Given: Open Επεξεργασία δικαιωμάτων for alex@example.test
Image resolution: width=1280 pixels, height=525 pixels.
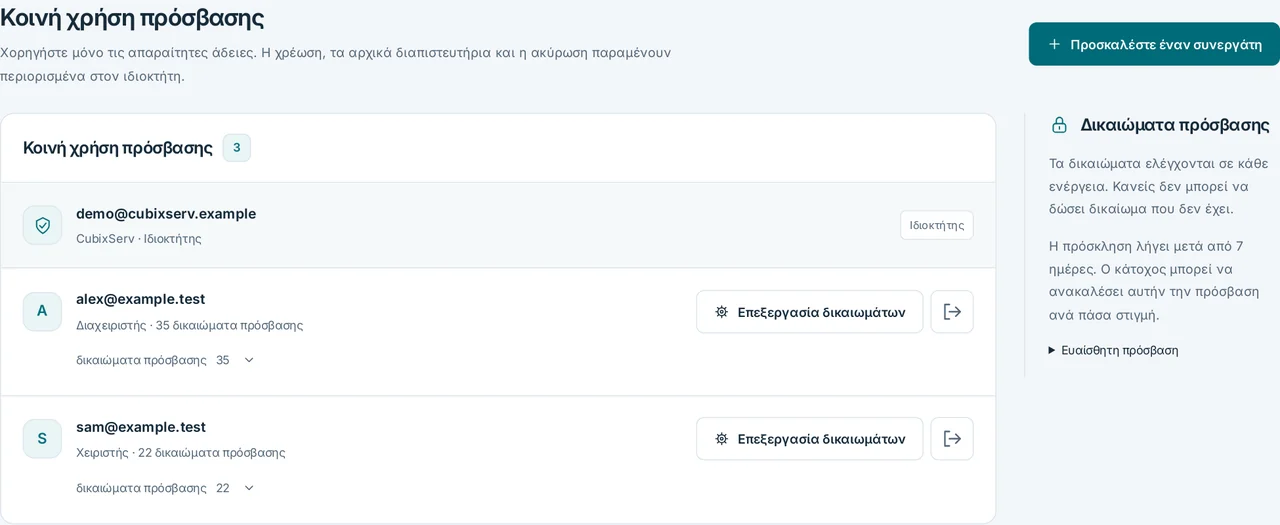Looking at the screenshot, I should coord(810,312).
